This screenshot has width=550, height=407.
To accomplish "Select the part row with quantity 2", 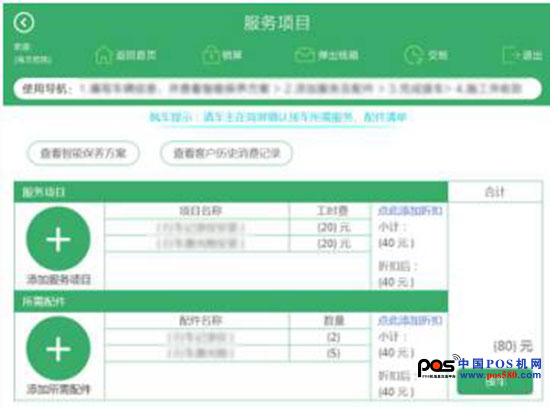I will [x=237, y=337].
